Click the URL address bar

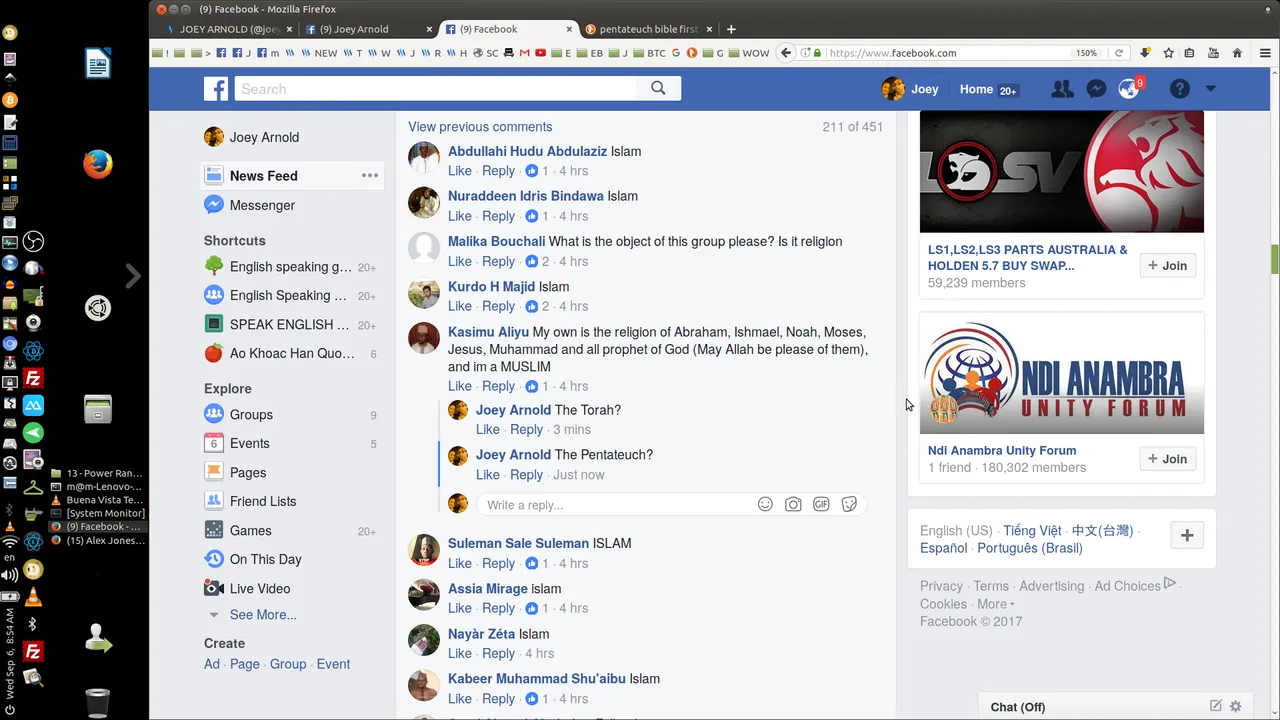click(x=950, y=53)
